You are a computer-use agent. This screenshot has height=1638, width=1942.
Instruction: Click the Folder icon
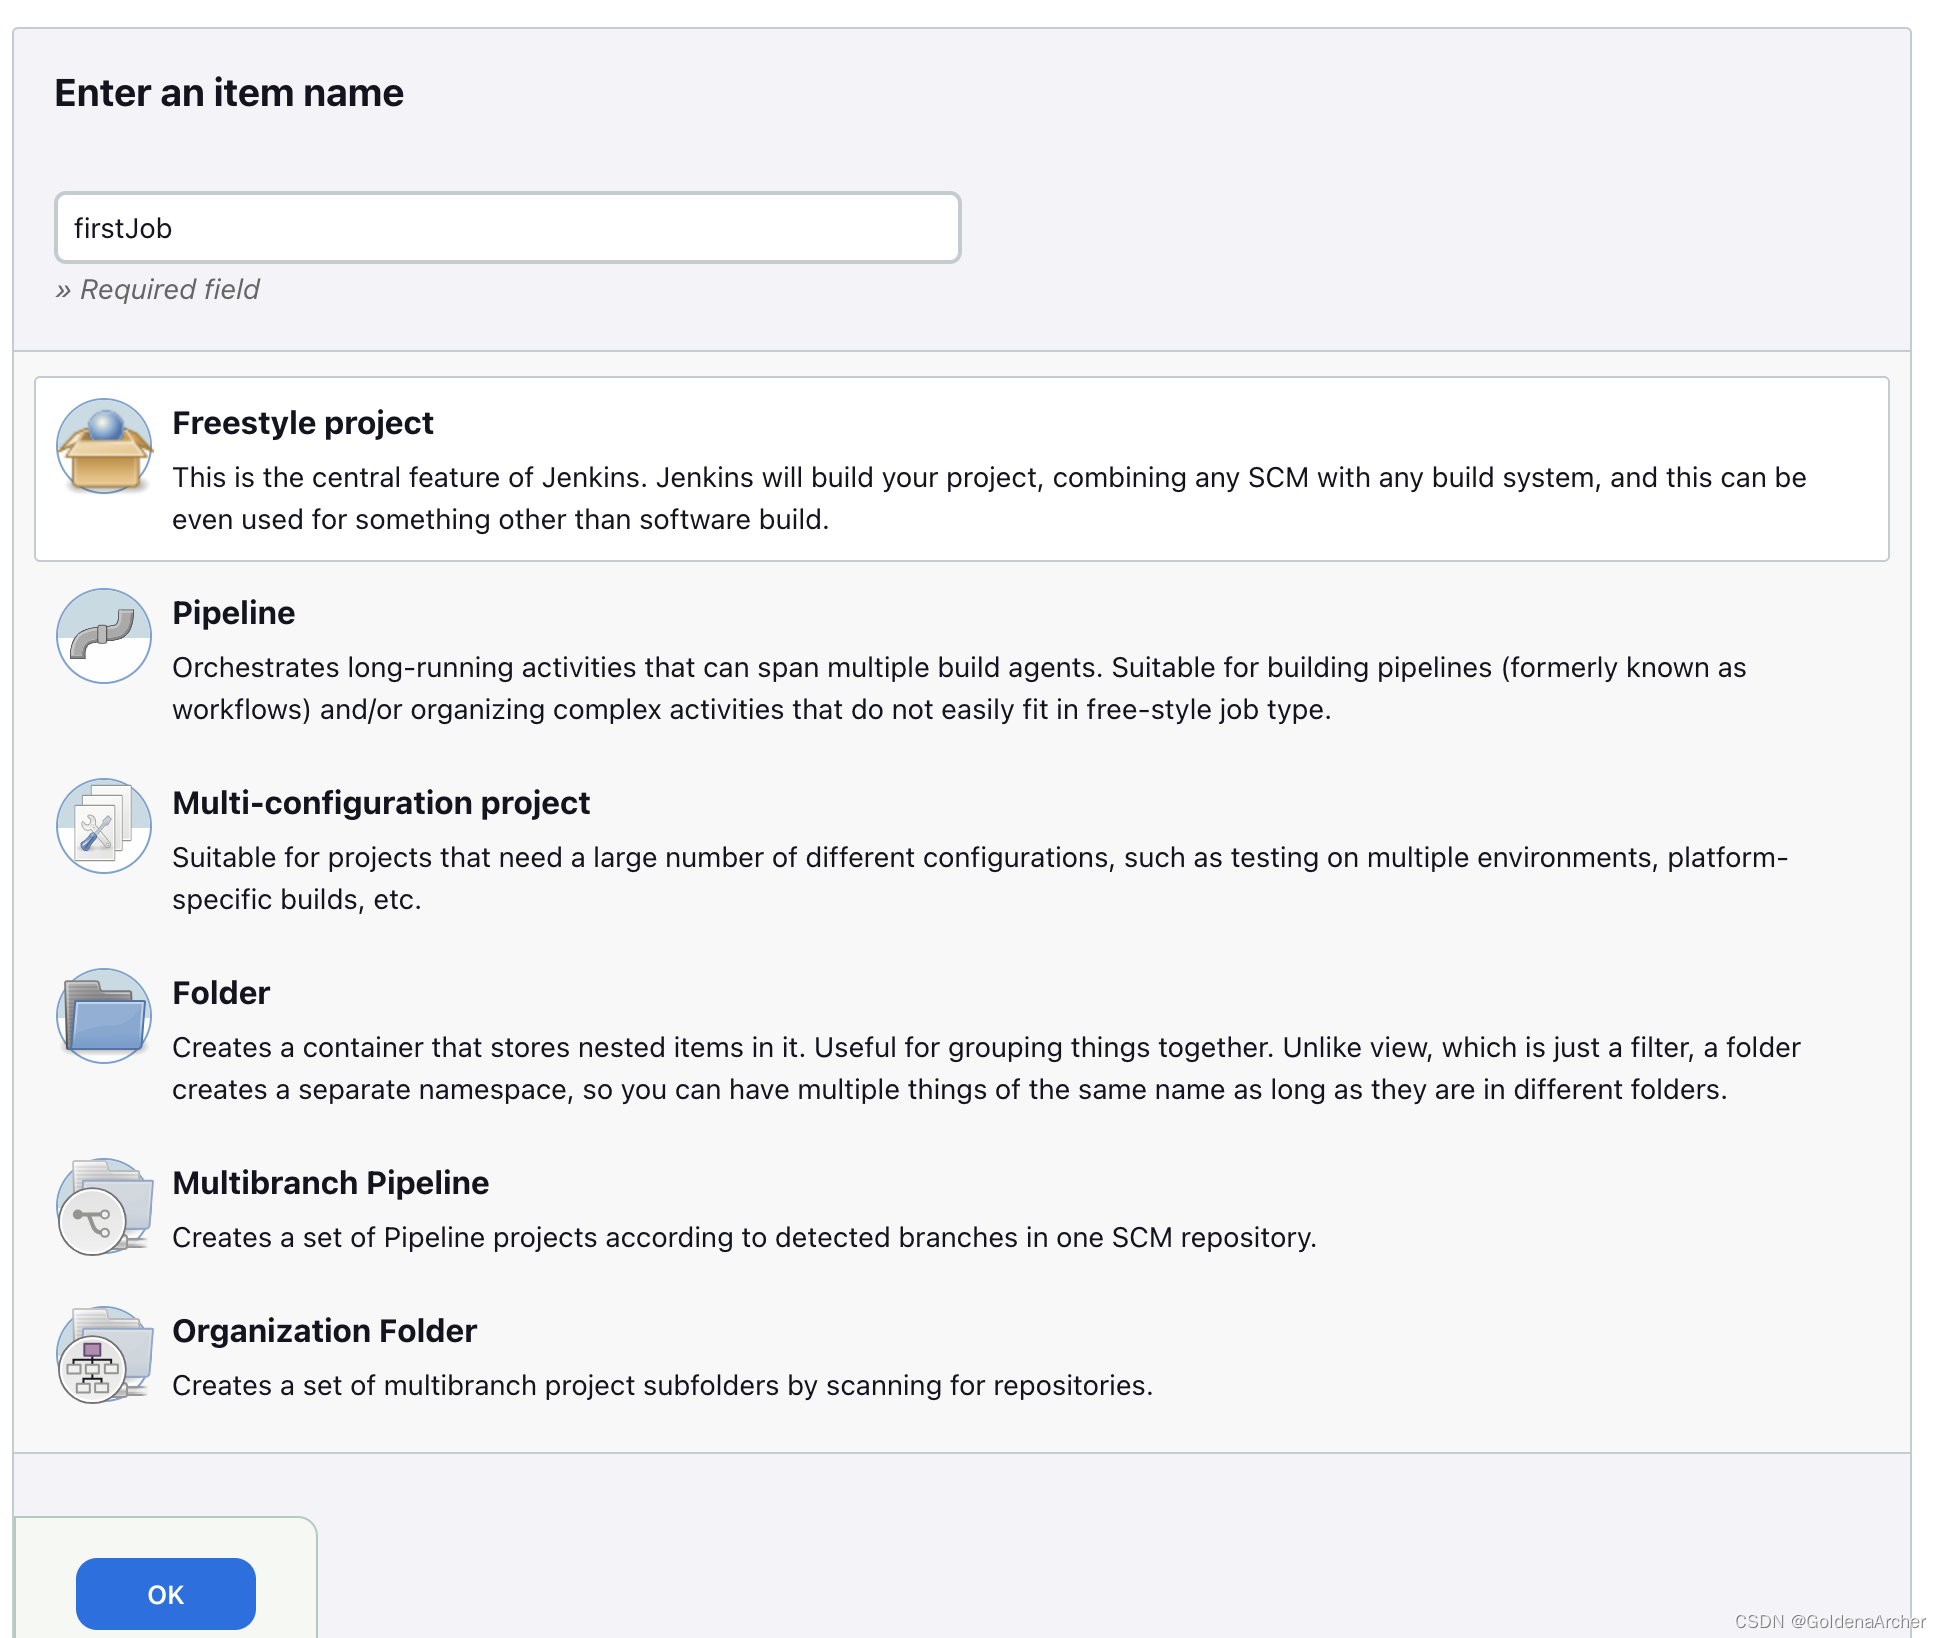point(104,1016)
